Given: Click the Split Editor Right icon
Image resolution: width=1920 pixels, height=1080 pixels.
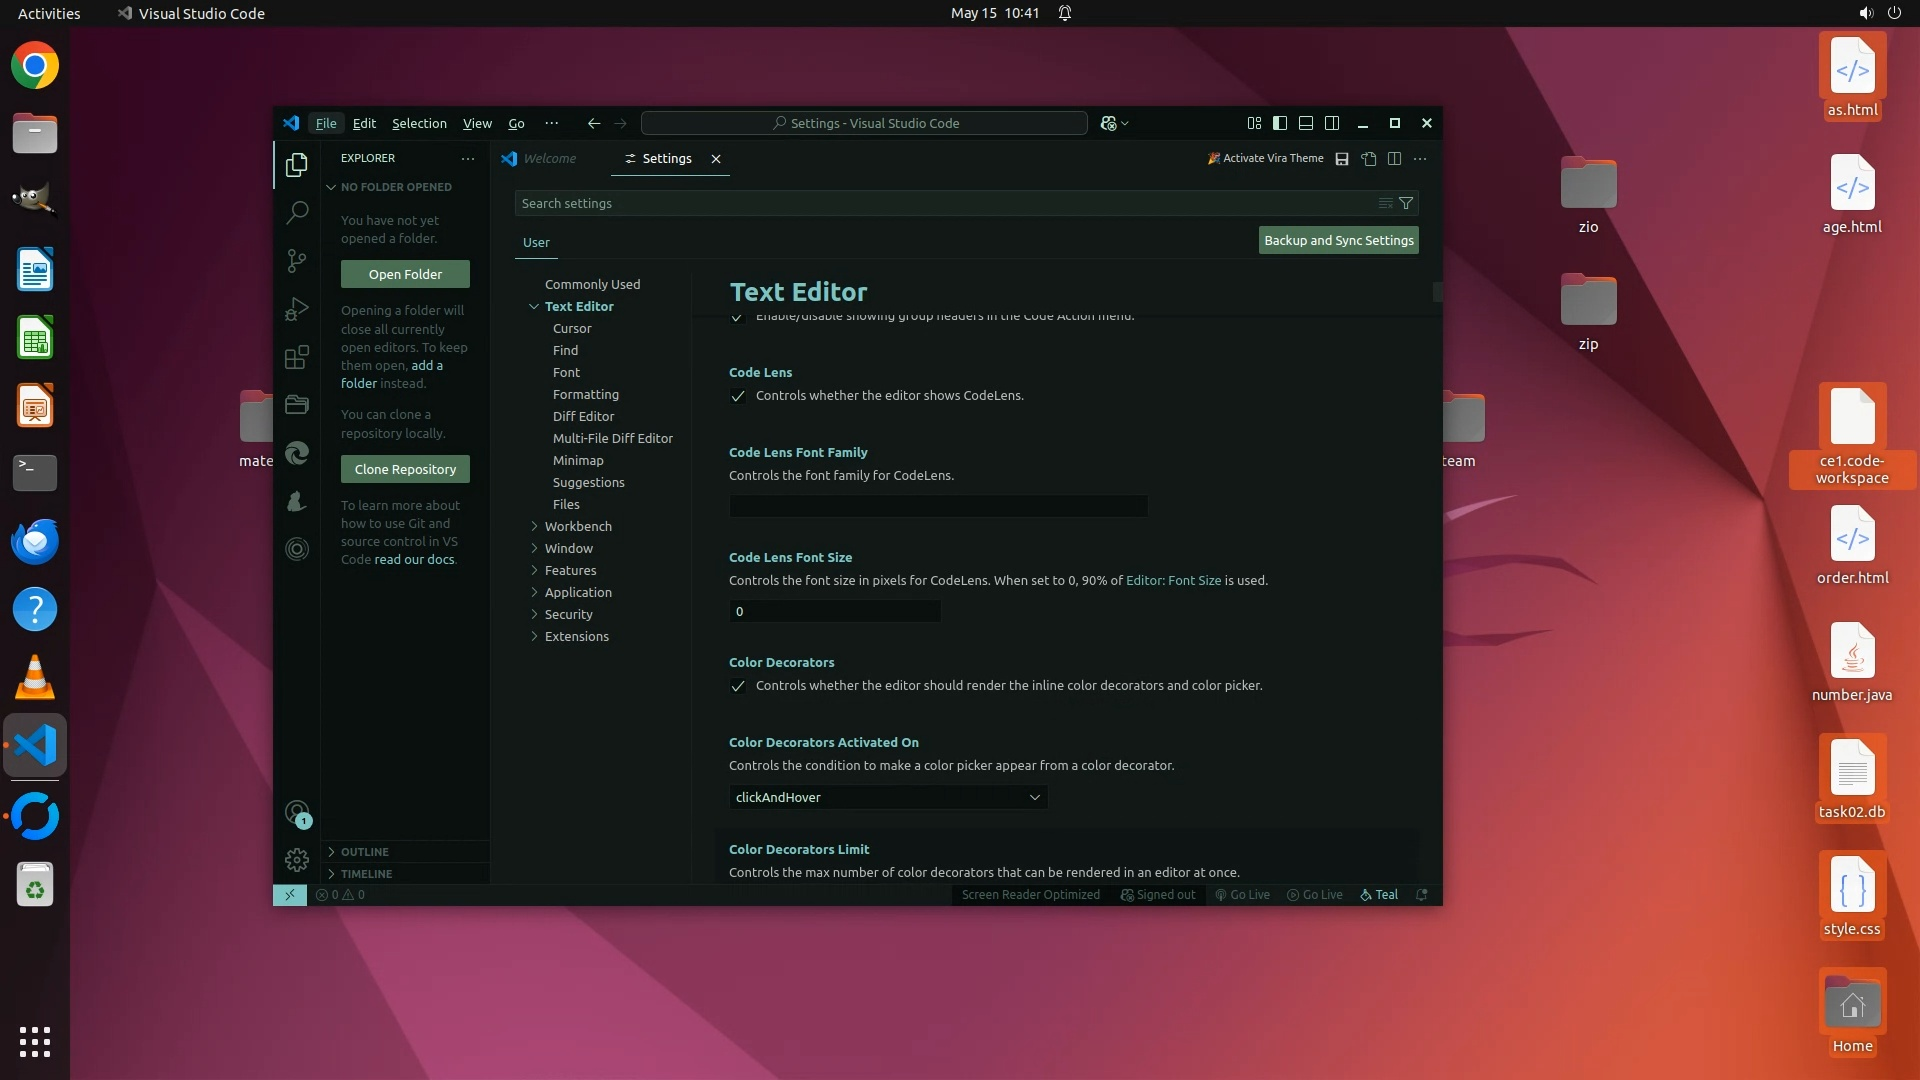Looking at the screenshot, I should (1394, 159).
